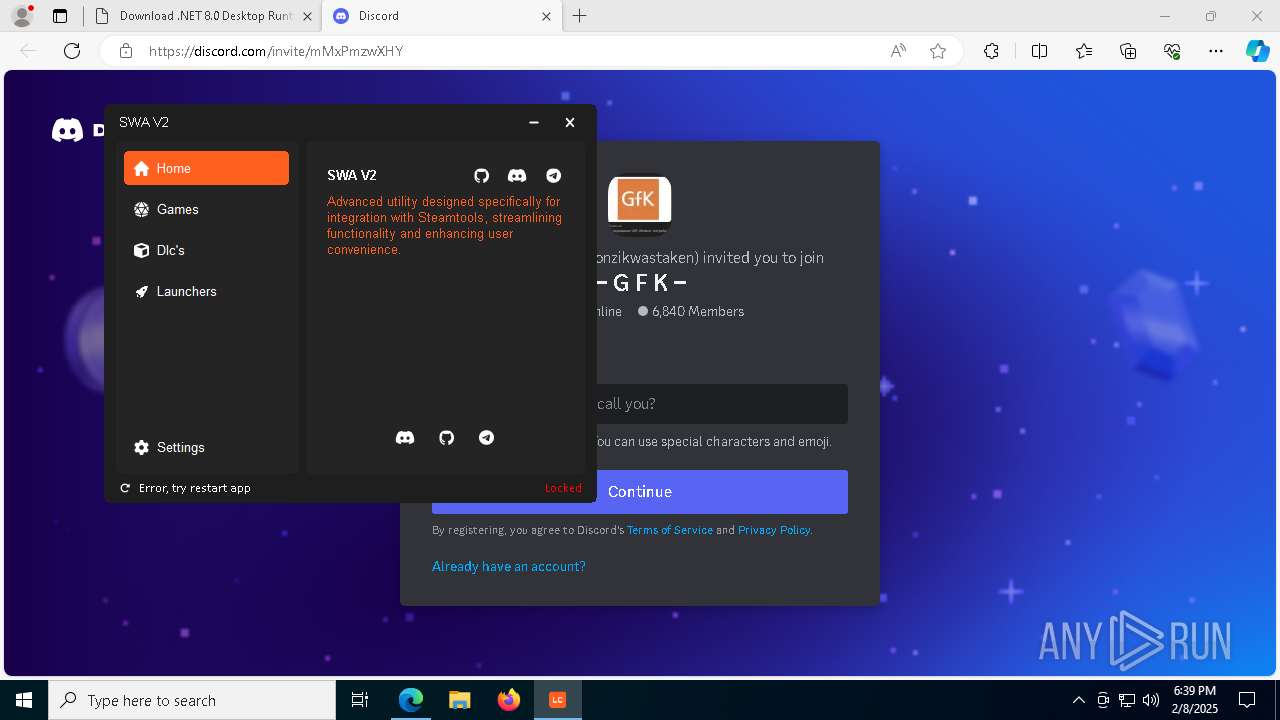Open the notification center icon

click(1247, 700)
